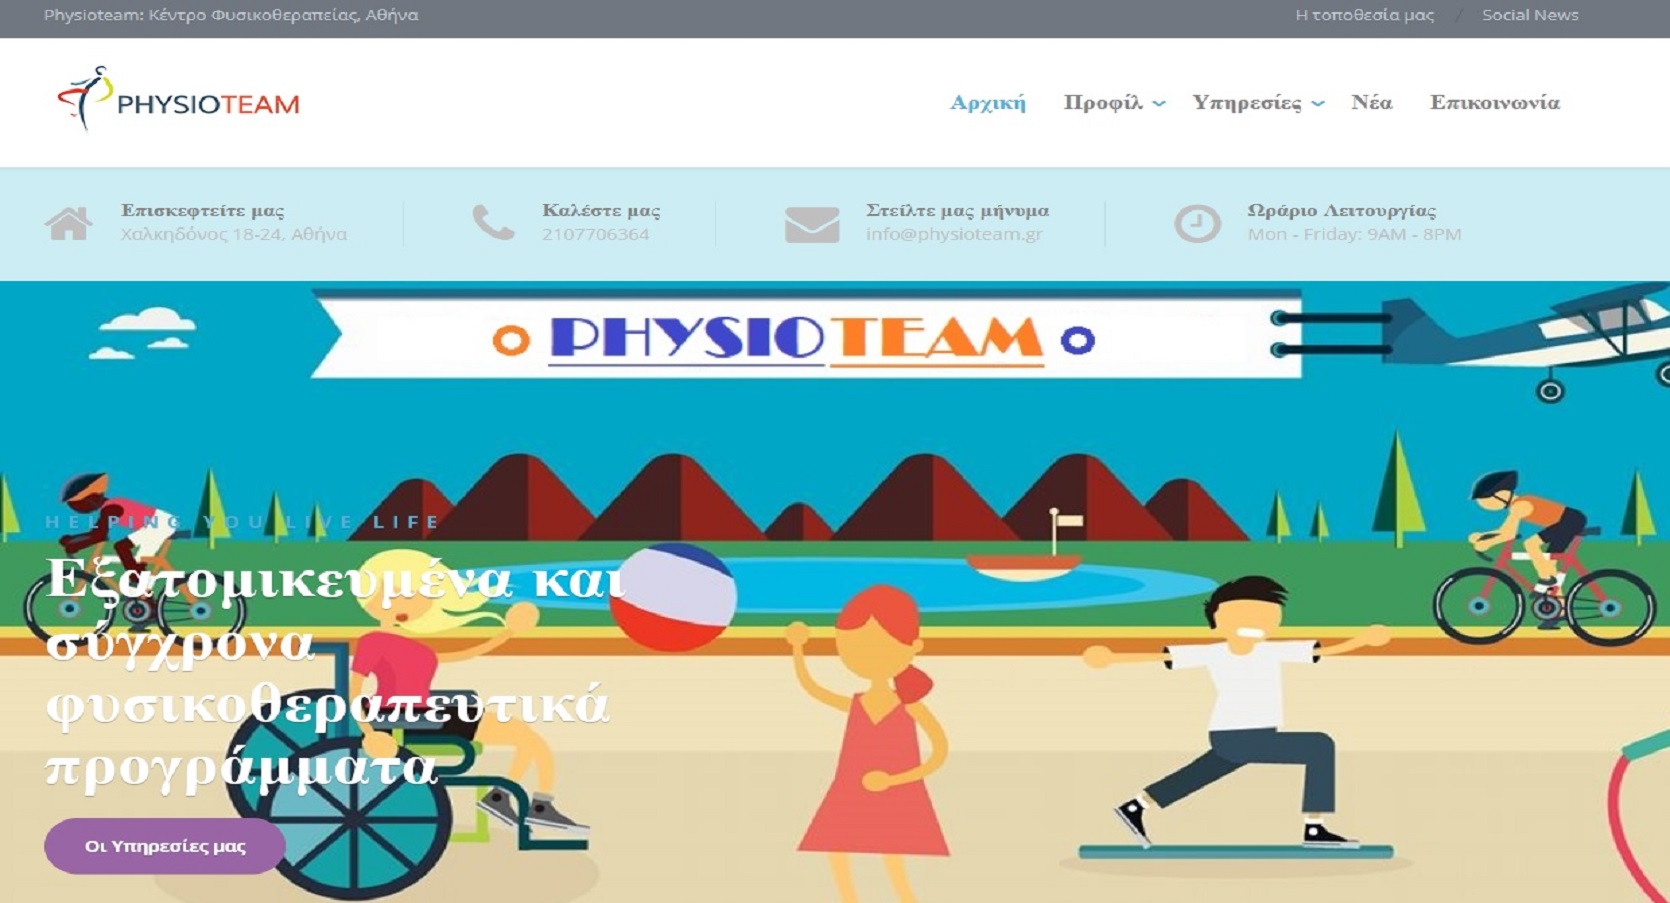The image size is (1670, 903).
Task: Open the Η τοποθεσία μας link
Action: click(1364, 15)
